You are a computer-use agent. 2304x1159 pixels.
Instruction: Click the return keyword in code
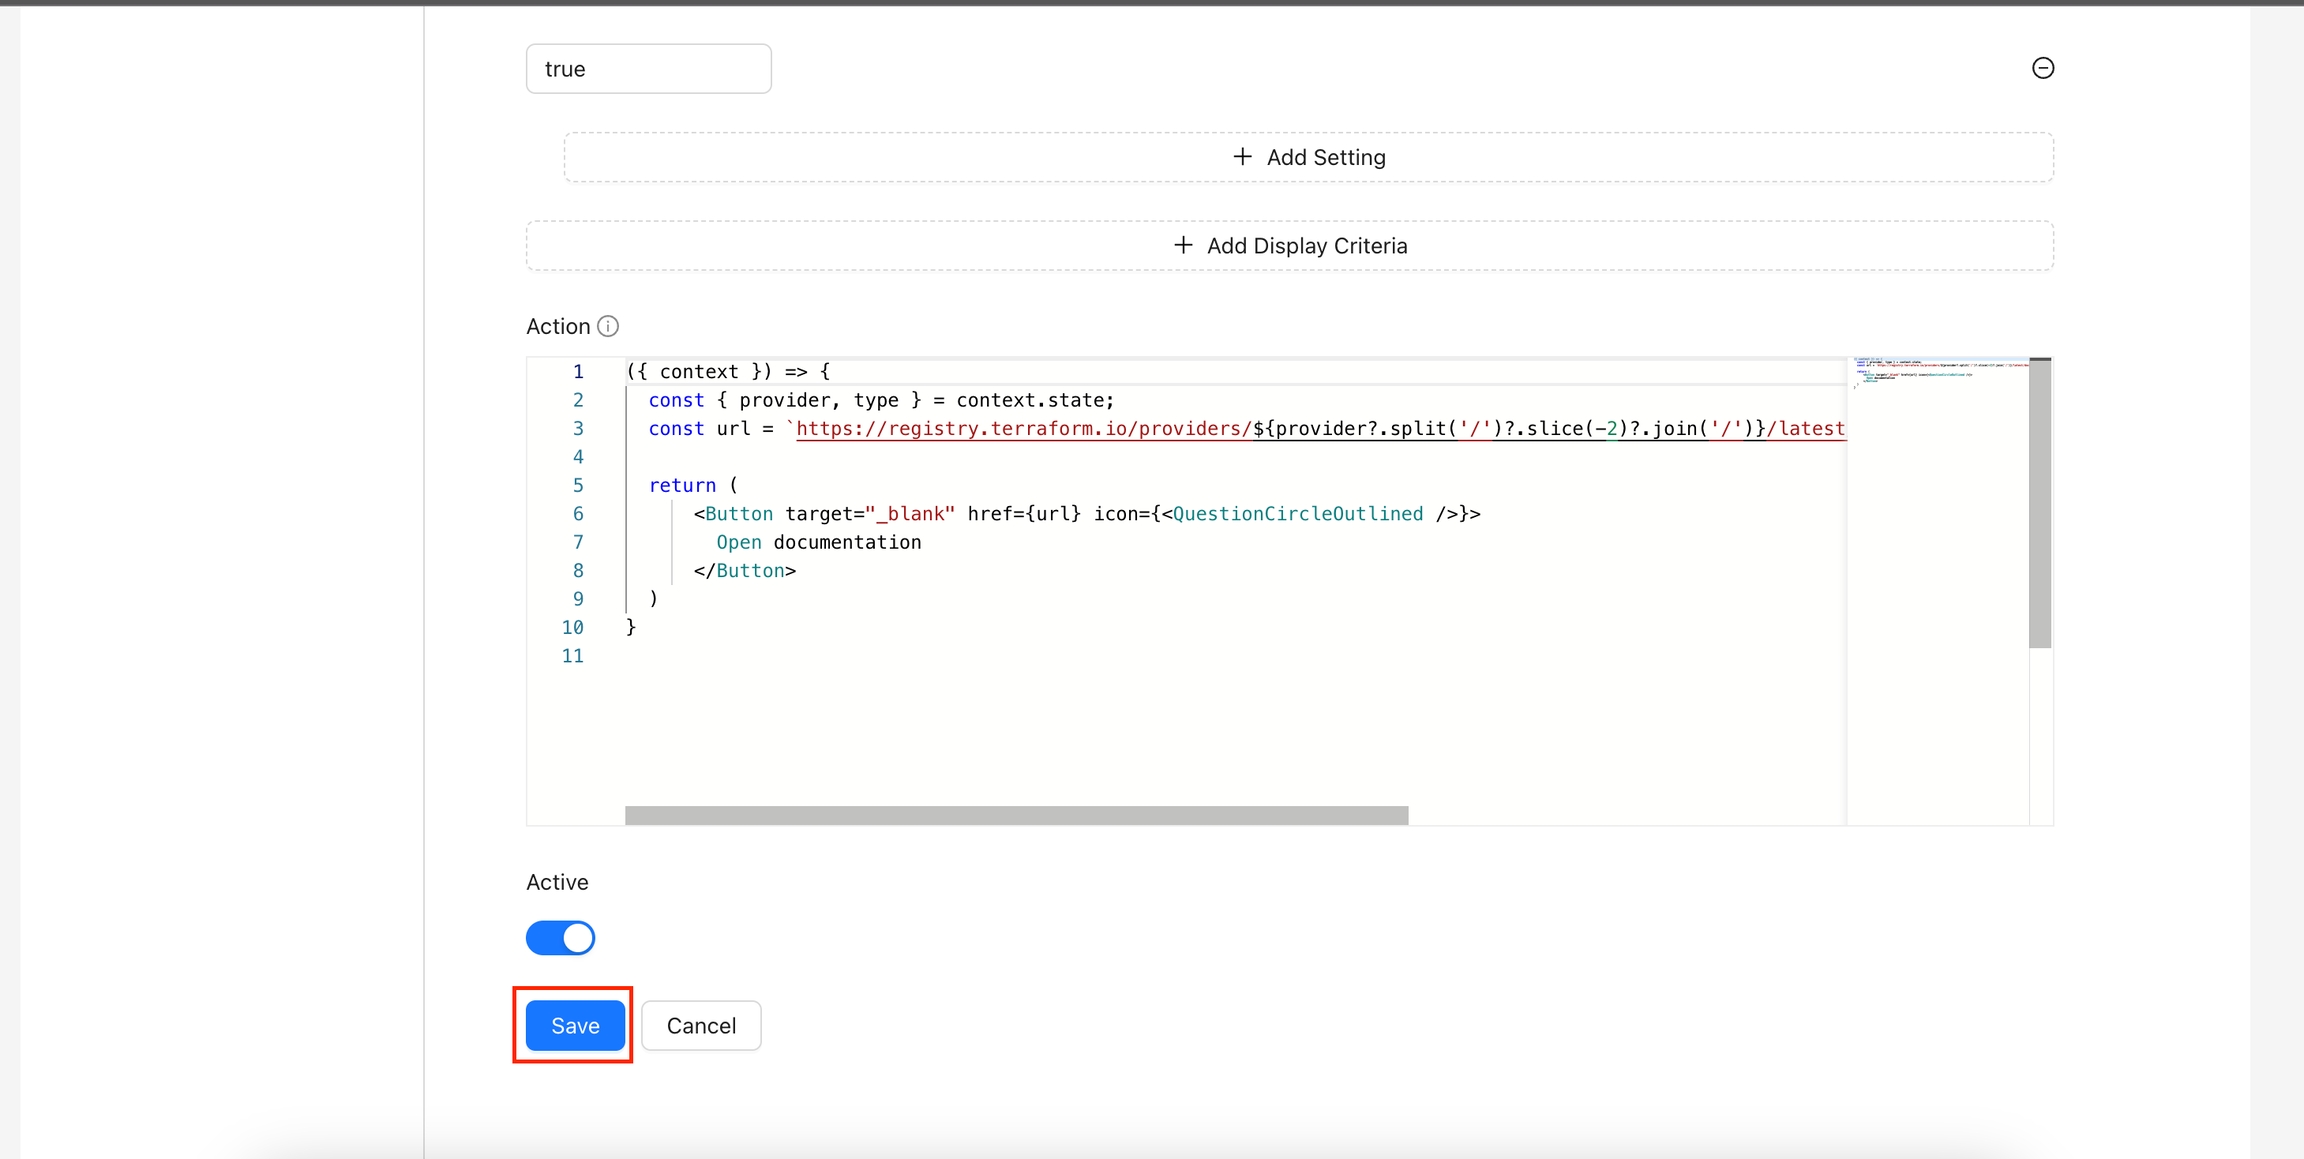682,486
